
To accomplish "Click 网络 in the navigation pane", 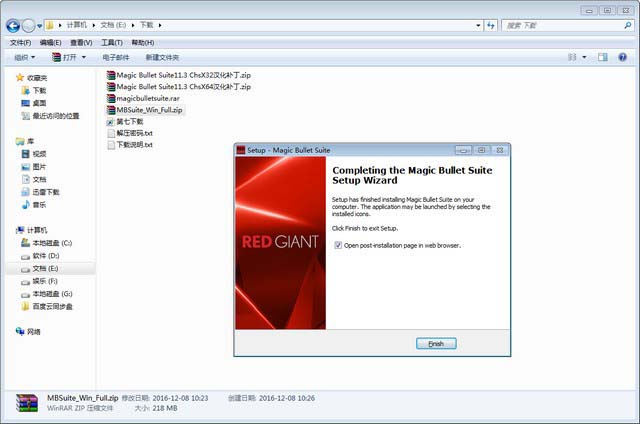I will click(x=29, y=331).
